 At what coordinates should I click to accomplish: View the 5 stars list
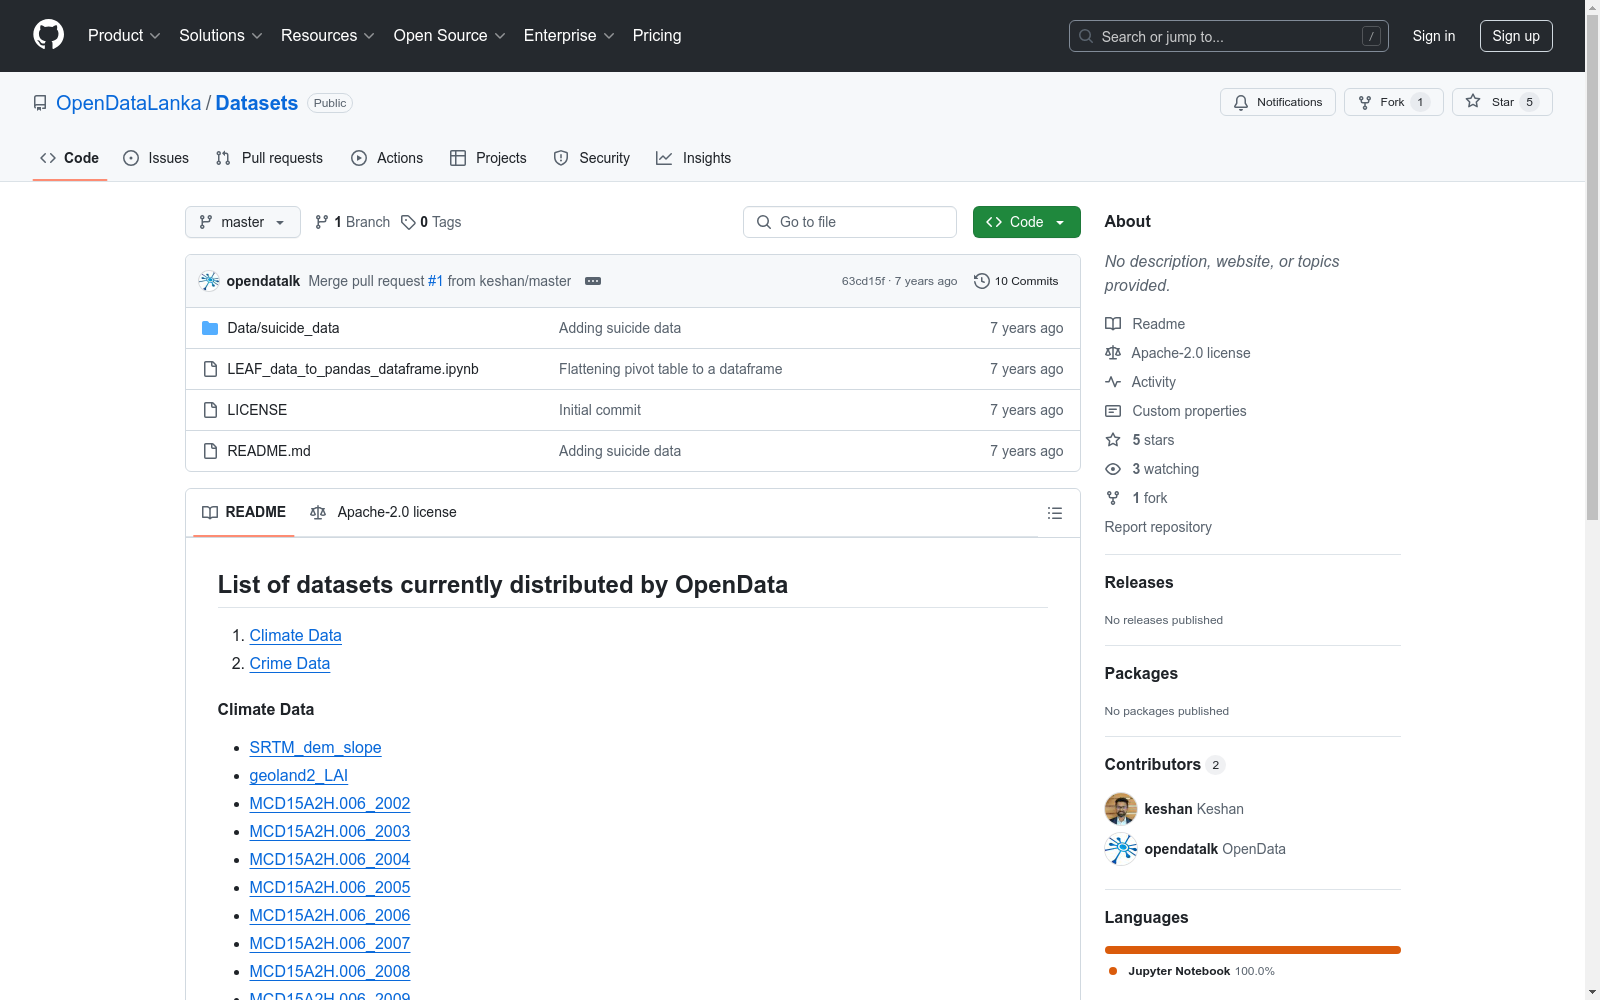pos(1140,440)
